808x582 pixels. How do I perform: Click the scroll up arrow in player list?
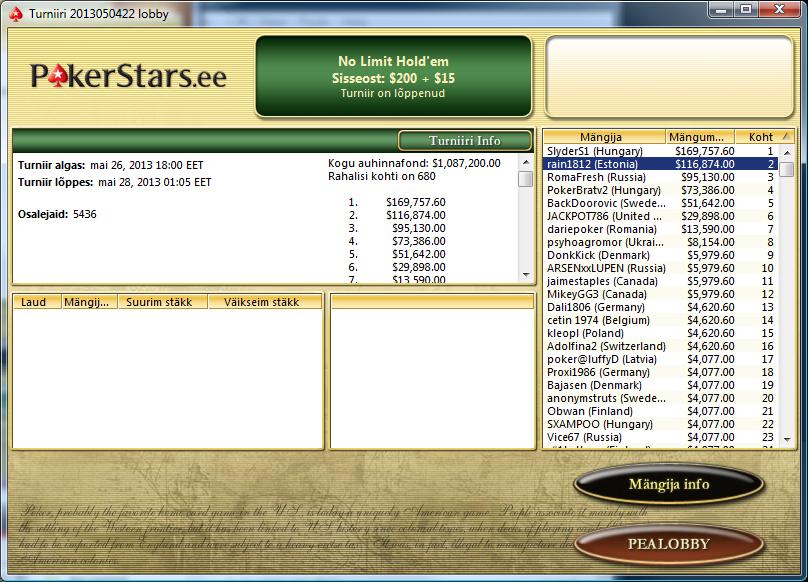pyautogui.click(x=788, y=151)
